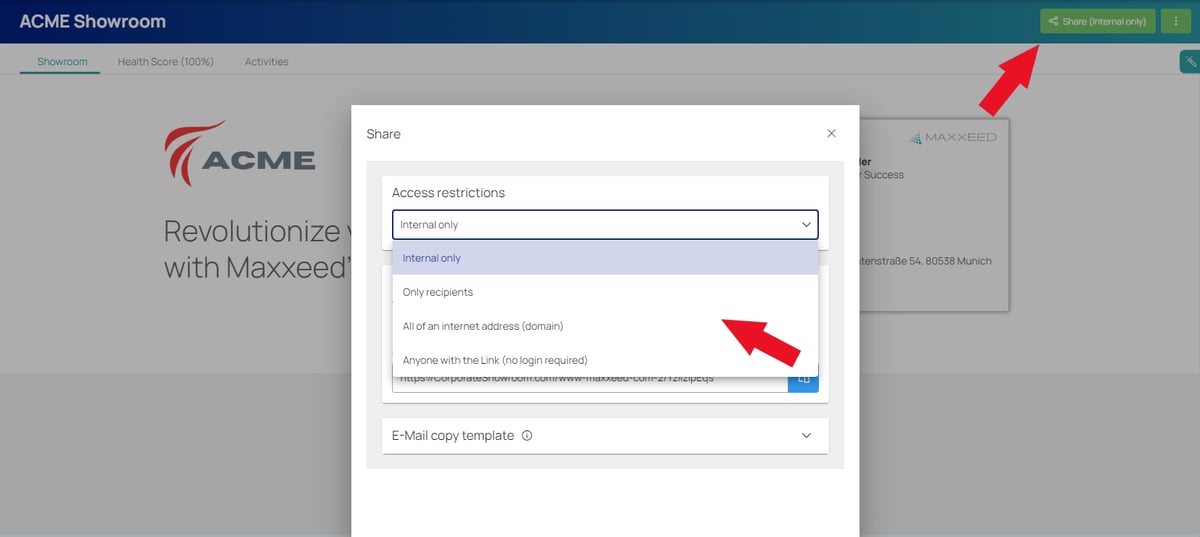The image size is (1200, 537).
Task: Close the Share dialog
Action: point(831,133)
